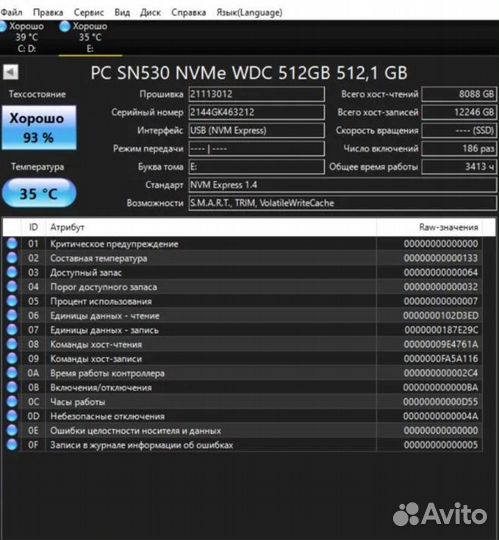Open the Сервис menu
This screenshot has height=540, width=499.
tap(89, 12)
